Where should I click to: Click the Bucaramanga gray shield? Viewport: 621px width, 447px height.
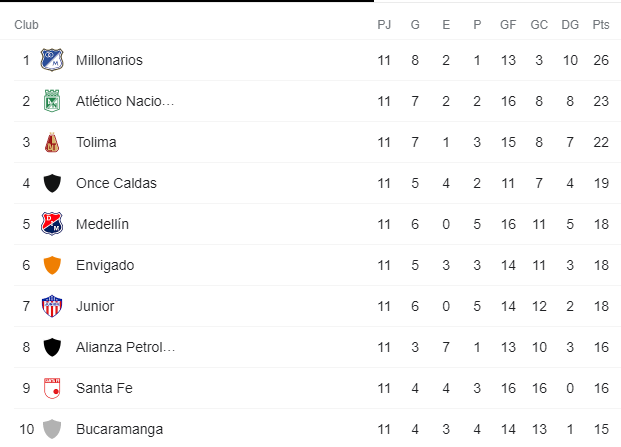click(52, 429)
